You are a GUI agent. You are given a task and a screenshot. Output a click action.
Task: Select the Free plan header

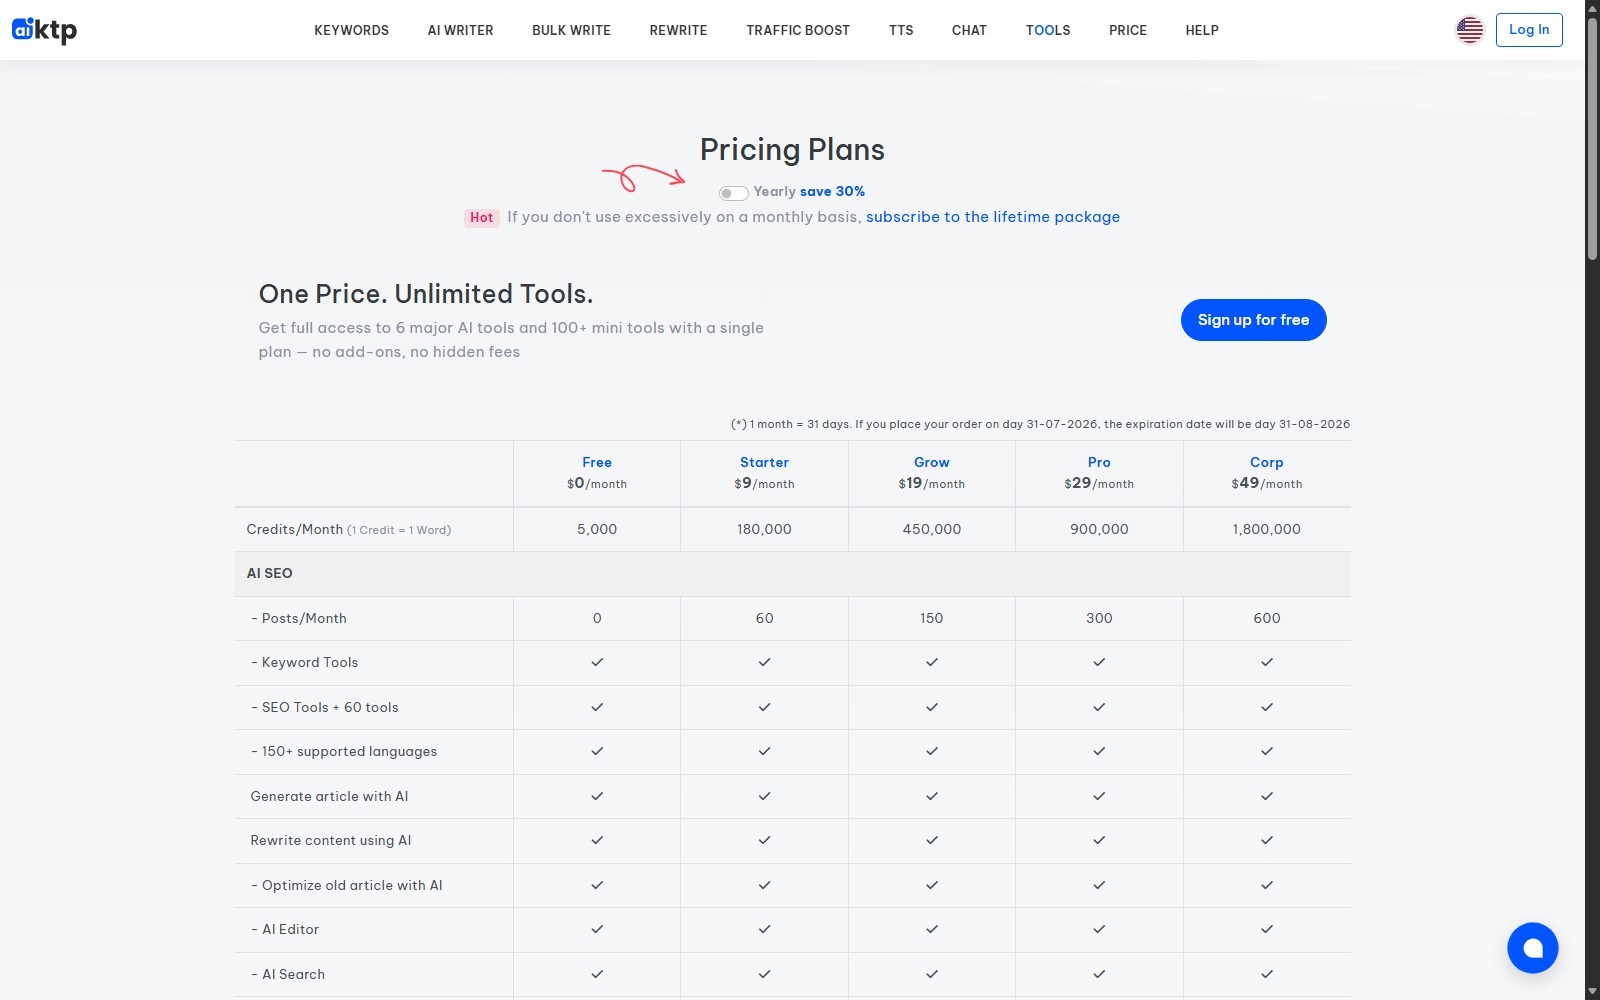tap(597, 462)
